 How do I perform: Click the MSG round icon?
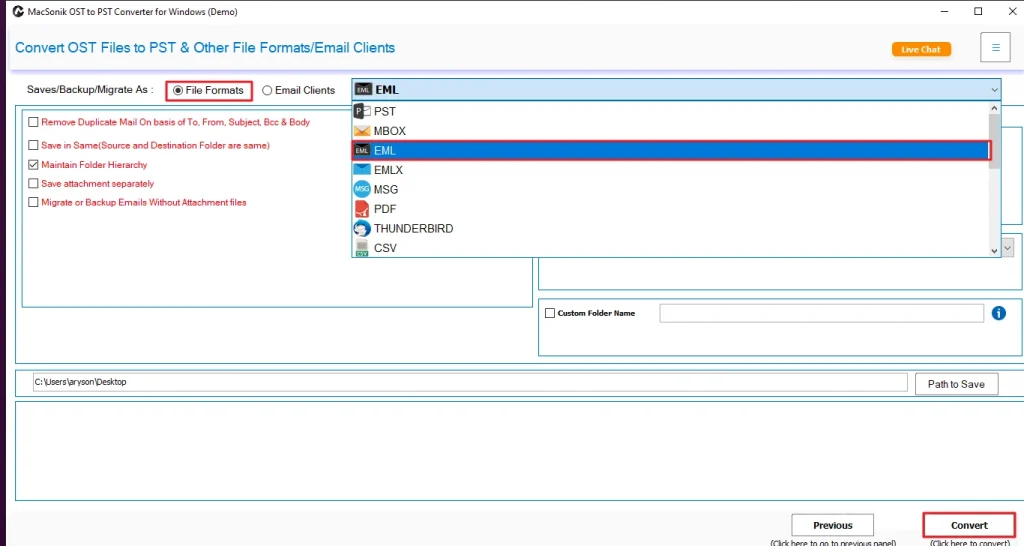coord(362,189)
